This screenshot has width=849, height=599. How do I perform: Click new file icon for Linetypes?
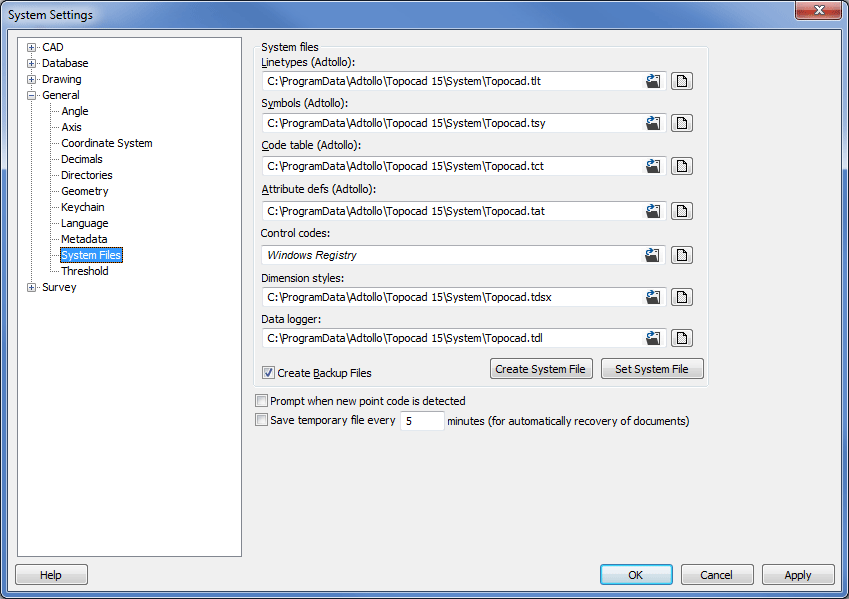(682, 81)
